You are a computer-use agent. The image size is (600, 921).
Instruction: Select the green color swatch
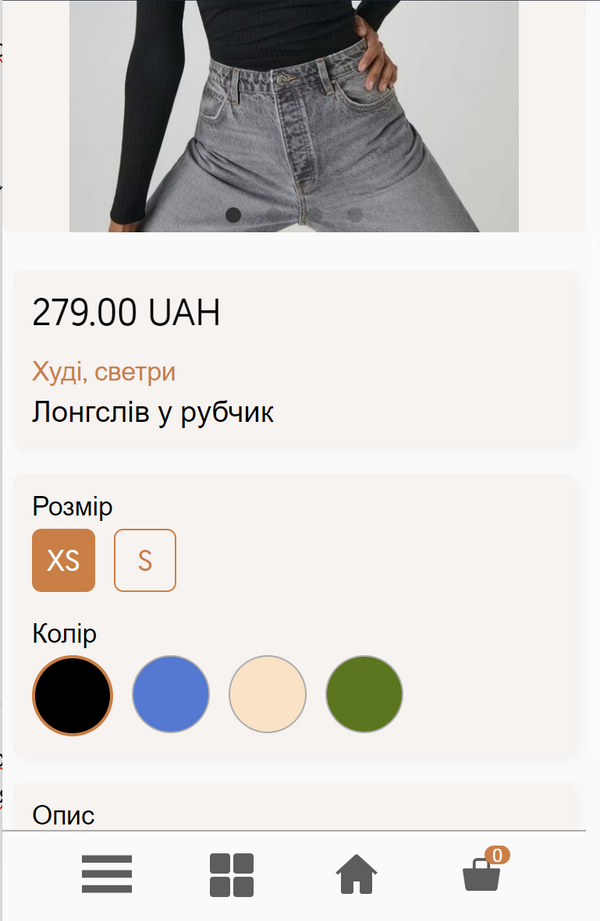coord(364,694)
